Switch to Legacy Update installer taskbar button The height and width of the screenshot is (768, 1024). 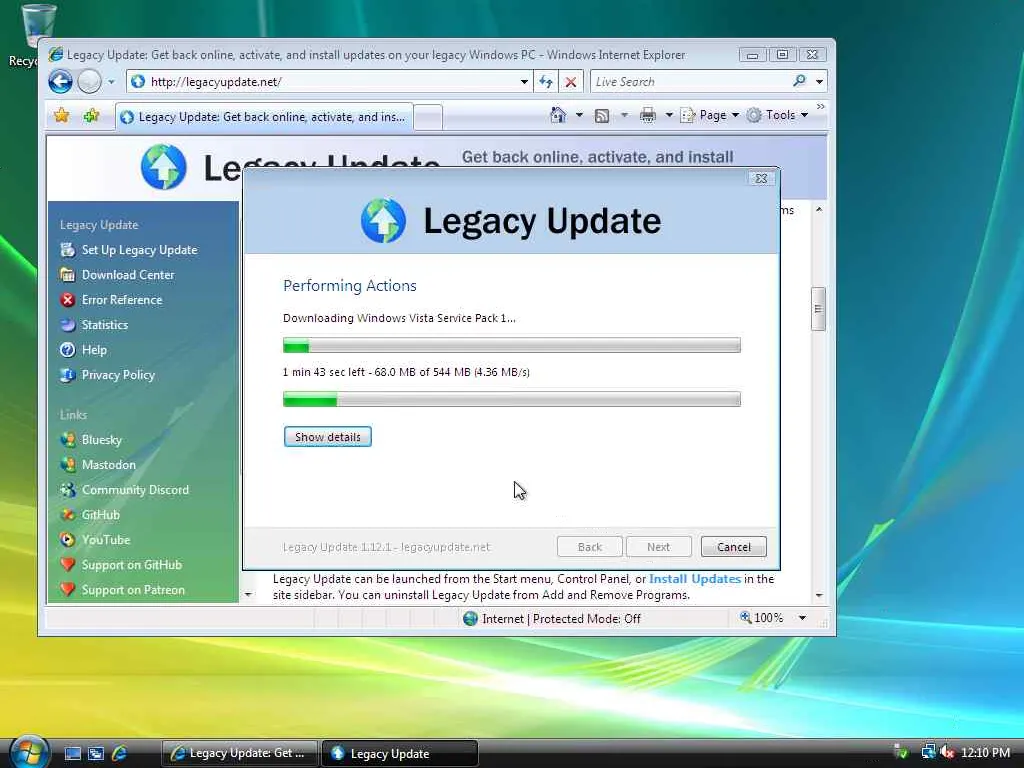click(400, 753)
